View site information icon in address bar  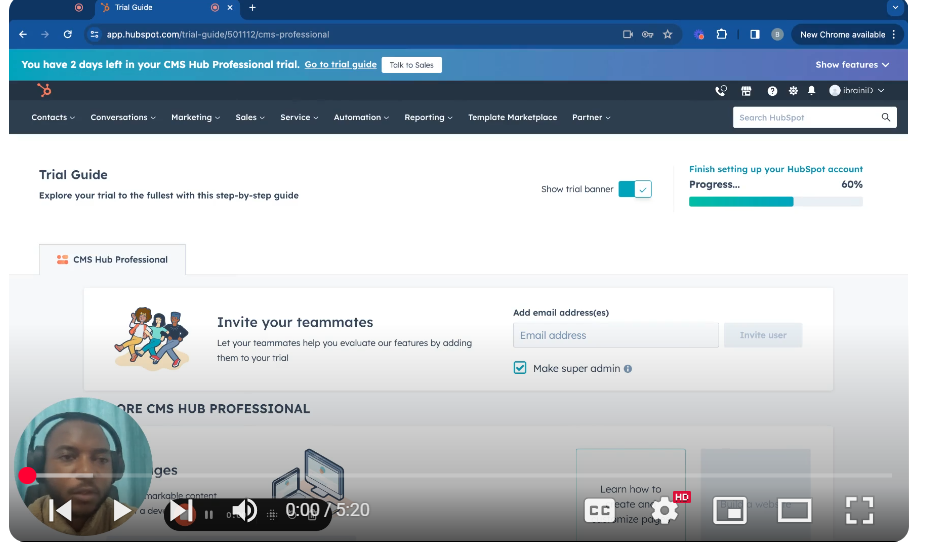point(94,34)
